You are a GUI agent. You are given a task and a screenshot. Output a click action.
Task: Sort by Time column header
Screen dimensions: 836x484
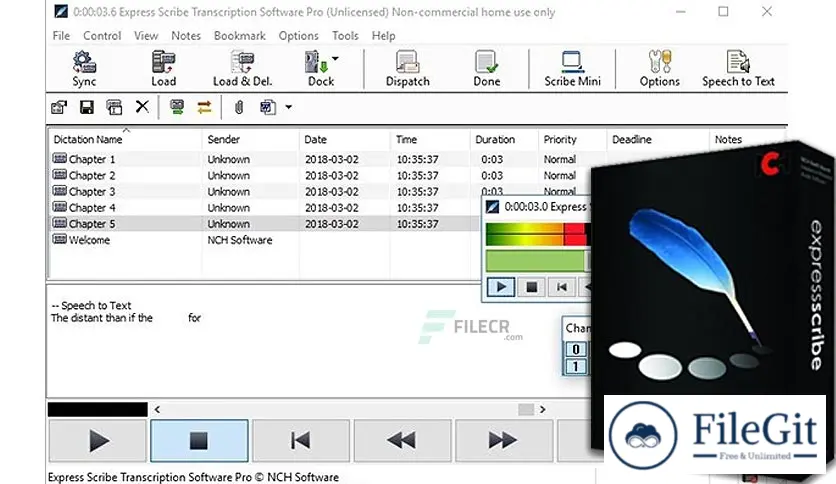[x=430, y=140]
